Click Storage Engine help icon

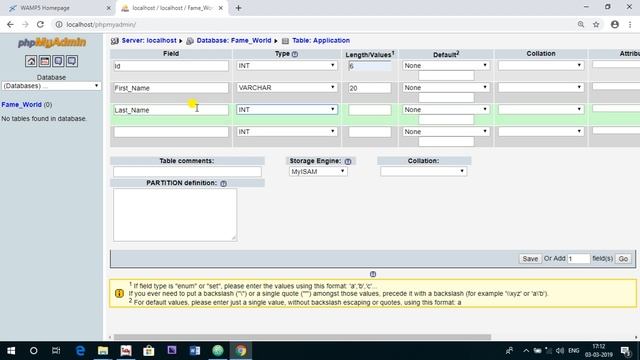pyautogui.click(x=348, y=162)
